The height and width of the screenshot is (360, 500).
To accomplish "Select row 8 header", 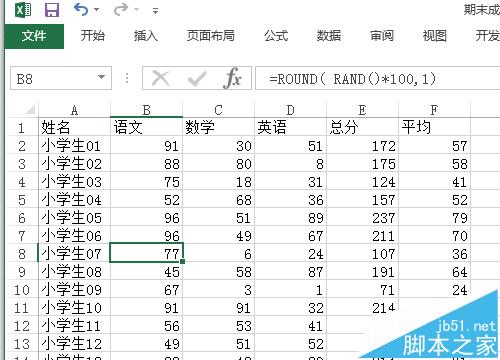I will [x=22, y=254].
